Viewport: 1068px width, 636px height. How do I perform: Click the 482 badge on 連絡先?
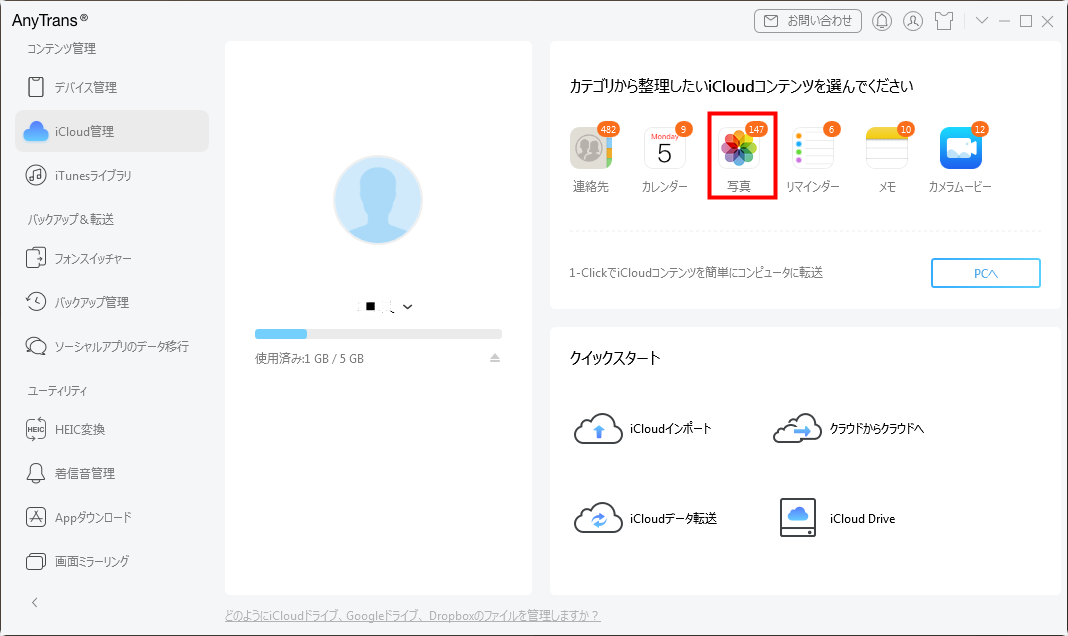tap(608, 129)
